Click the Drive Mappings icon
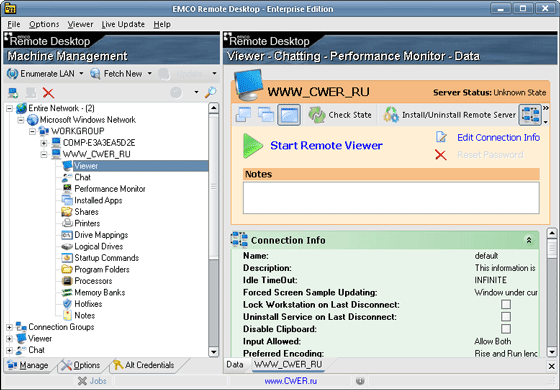560x390 pixels. (x=67, y=235)
